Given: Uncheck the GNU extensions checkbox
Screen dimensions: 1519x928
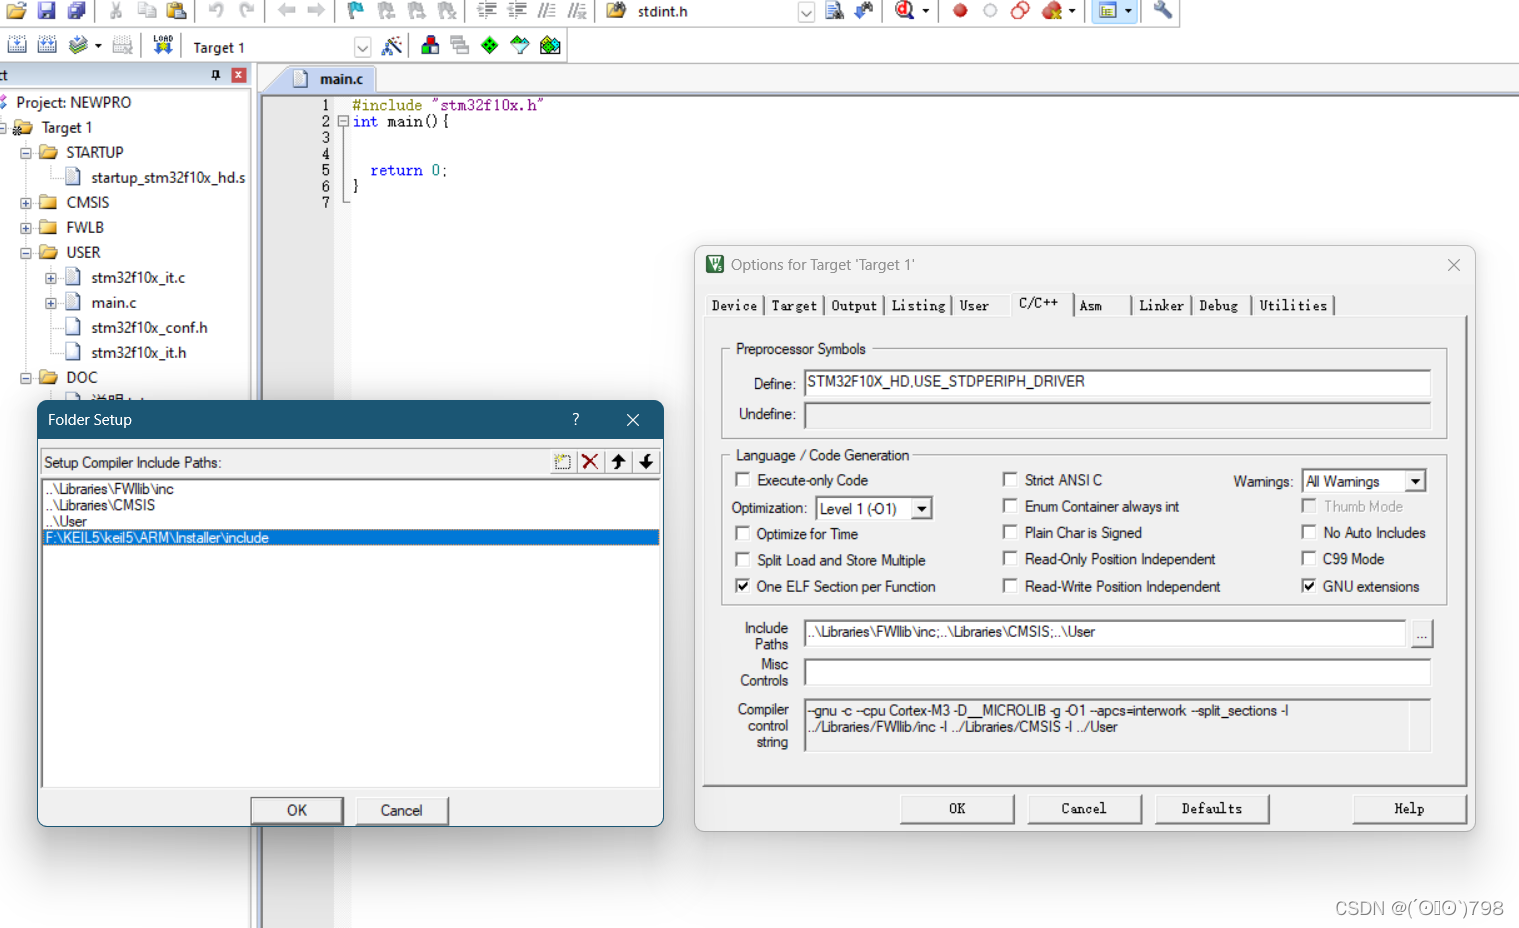Looking at the screenshot, I should coord(1310,586).
